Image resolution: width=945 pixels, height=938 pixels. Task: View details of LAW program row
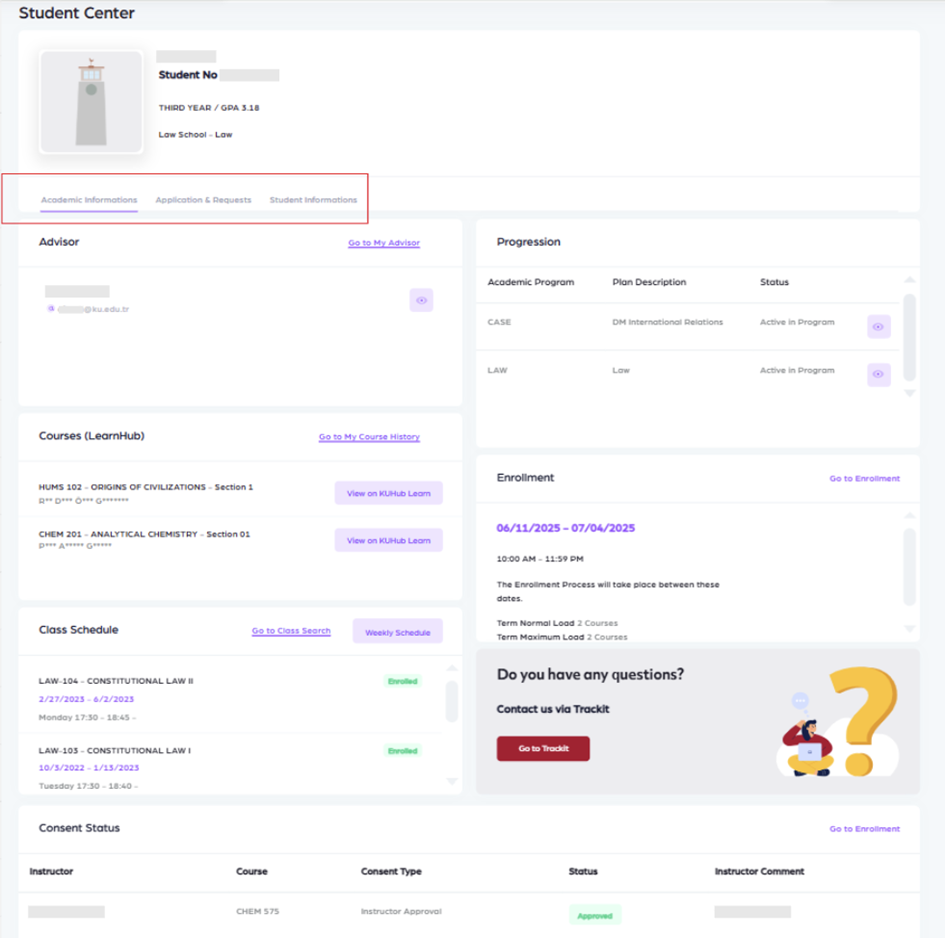[878, 375]
